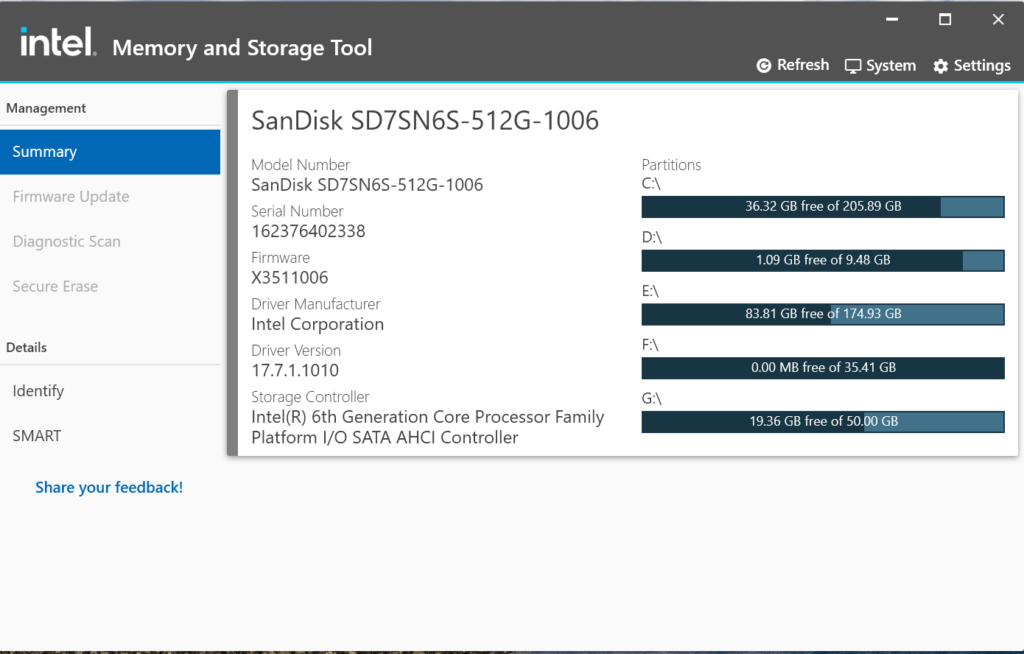The width and height of the screenshot is (1024, 654).
Task: Click Intel Corporation driver manufacturer value
Action: [317, 325]
